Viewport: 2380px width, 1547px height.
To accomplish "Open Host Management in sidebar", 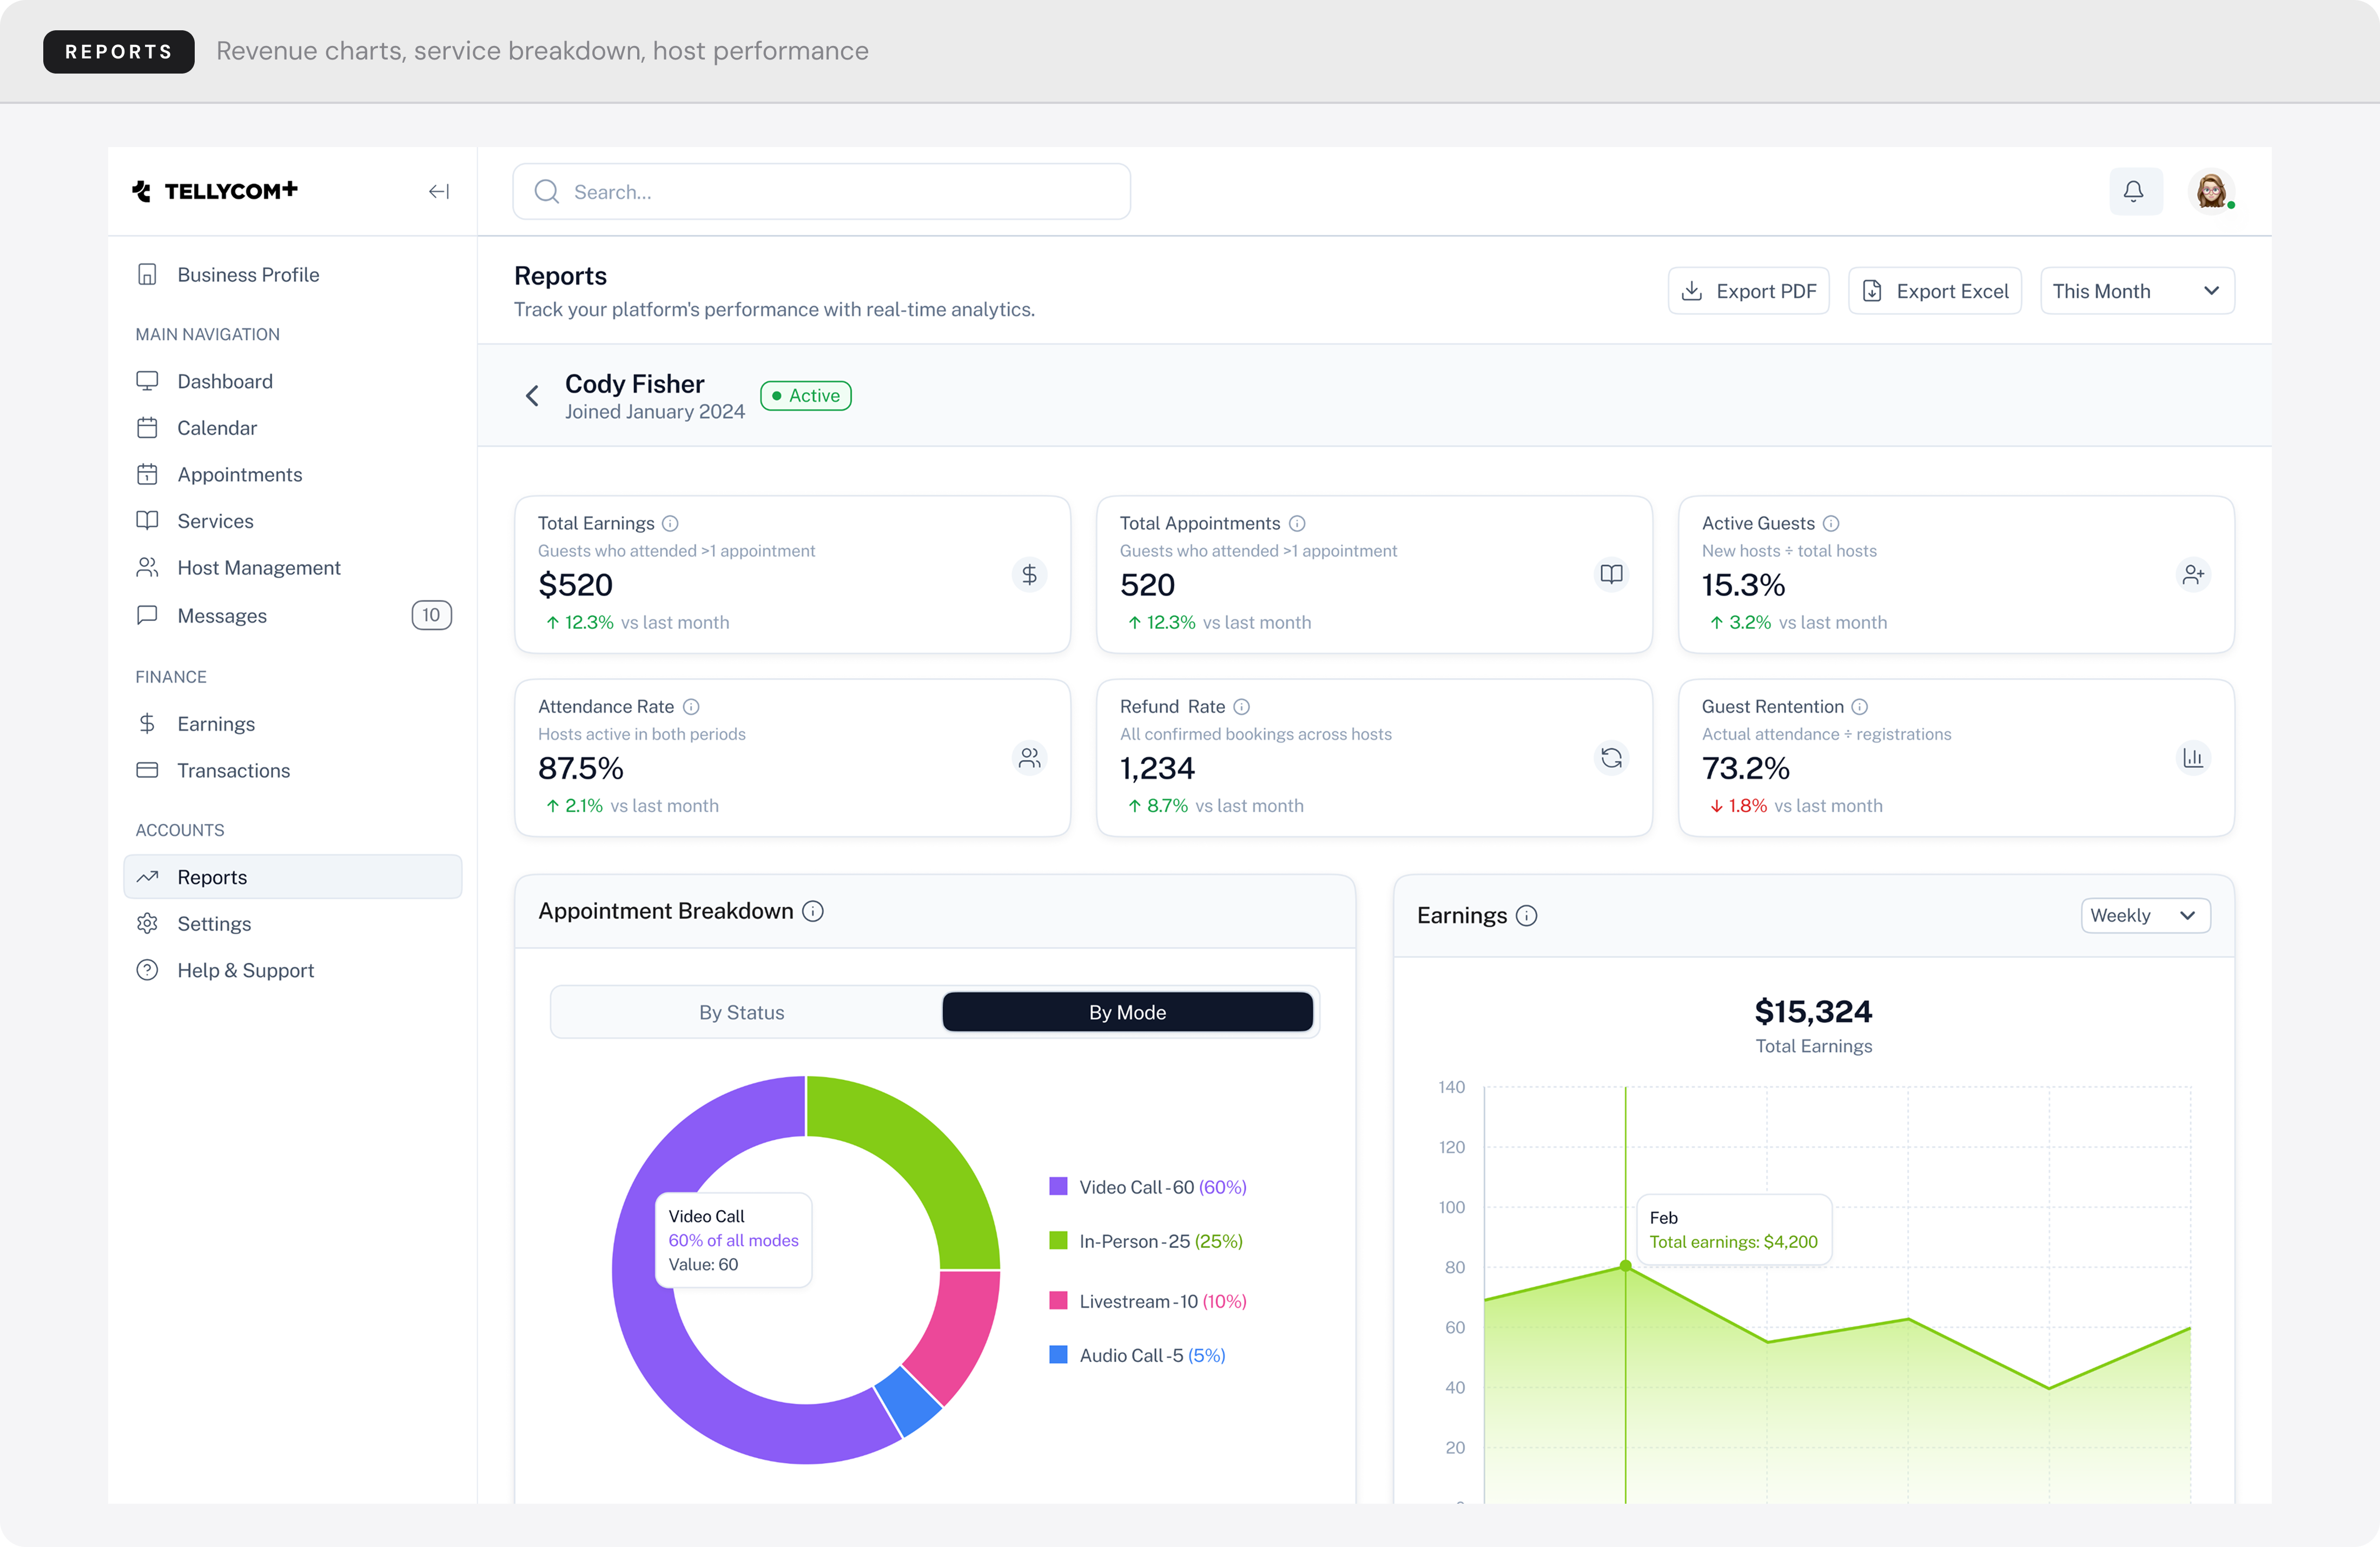I will [258, 568].
